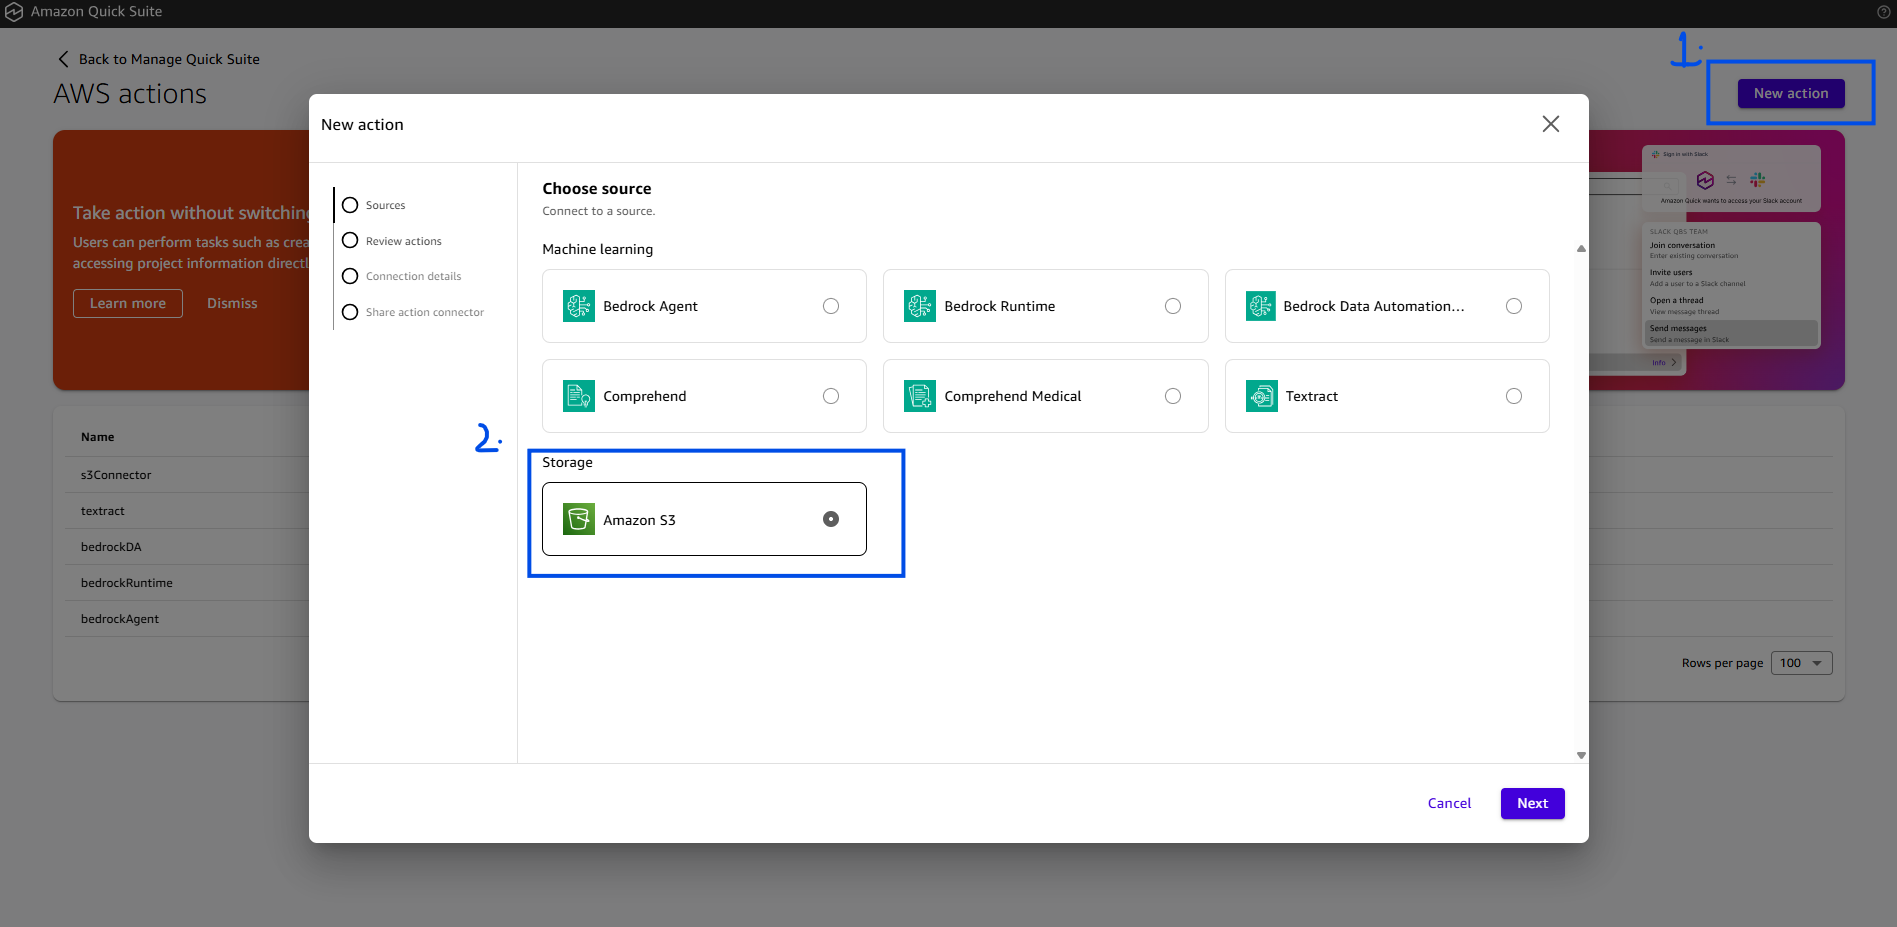This screenshot has height=927, width=1897.
Task: Go to the Share action connector step
Action: tap(413, 312)
